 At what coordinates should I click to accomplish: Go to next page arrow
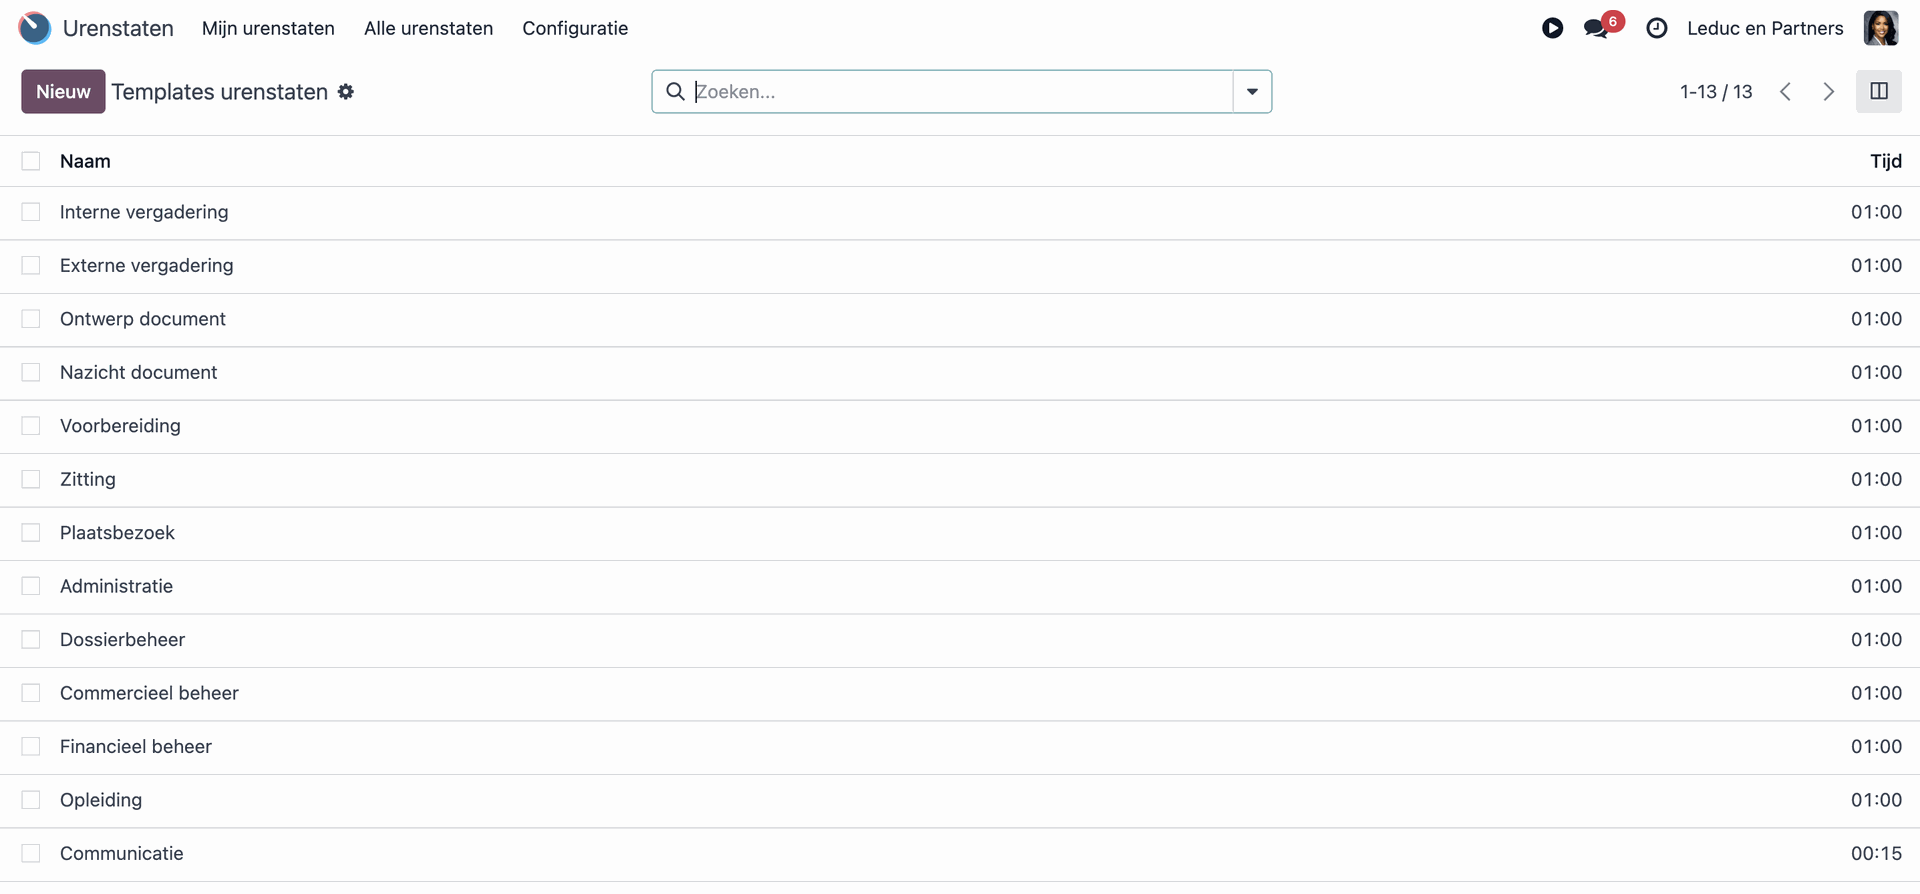[x=1829, y=92]
